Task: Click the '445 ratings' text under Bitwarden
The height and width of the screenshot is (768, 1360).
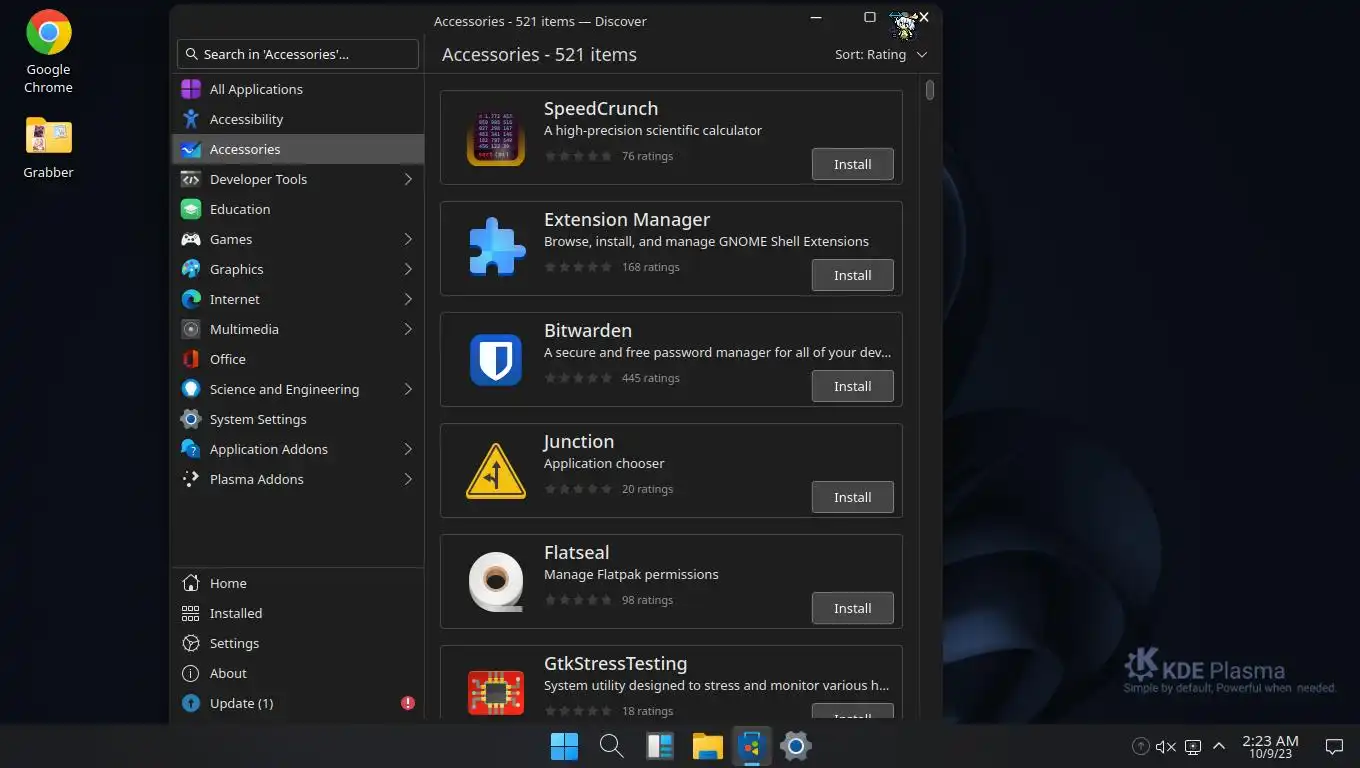Action: tap(650, 378)
